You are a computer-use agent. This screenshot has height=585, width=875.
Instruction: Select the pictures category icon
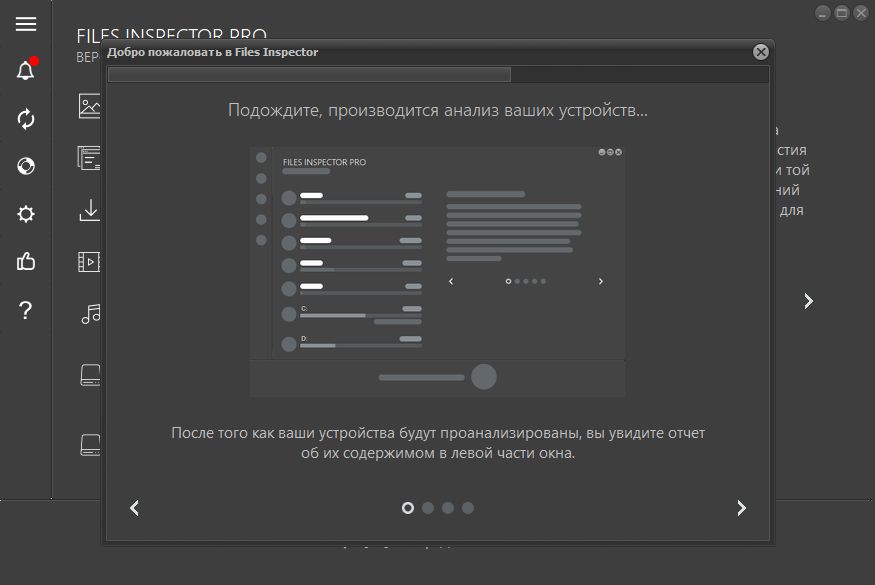[x=90, y=106]
